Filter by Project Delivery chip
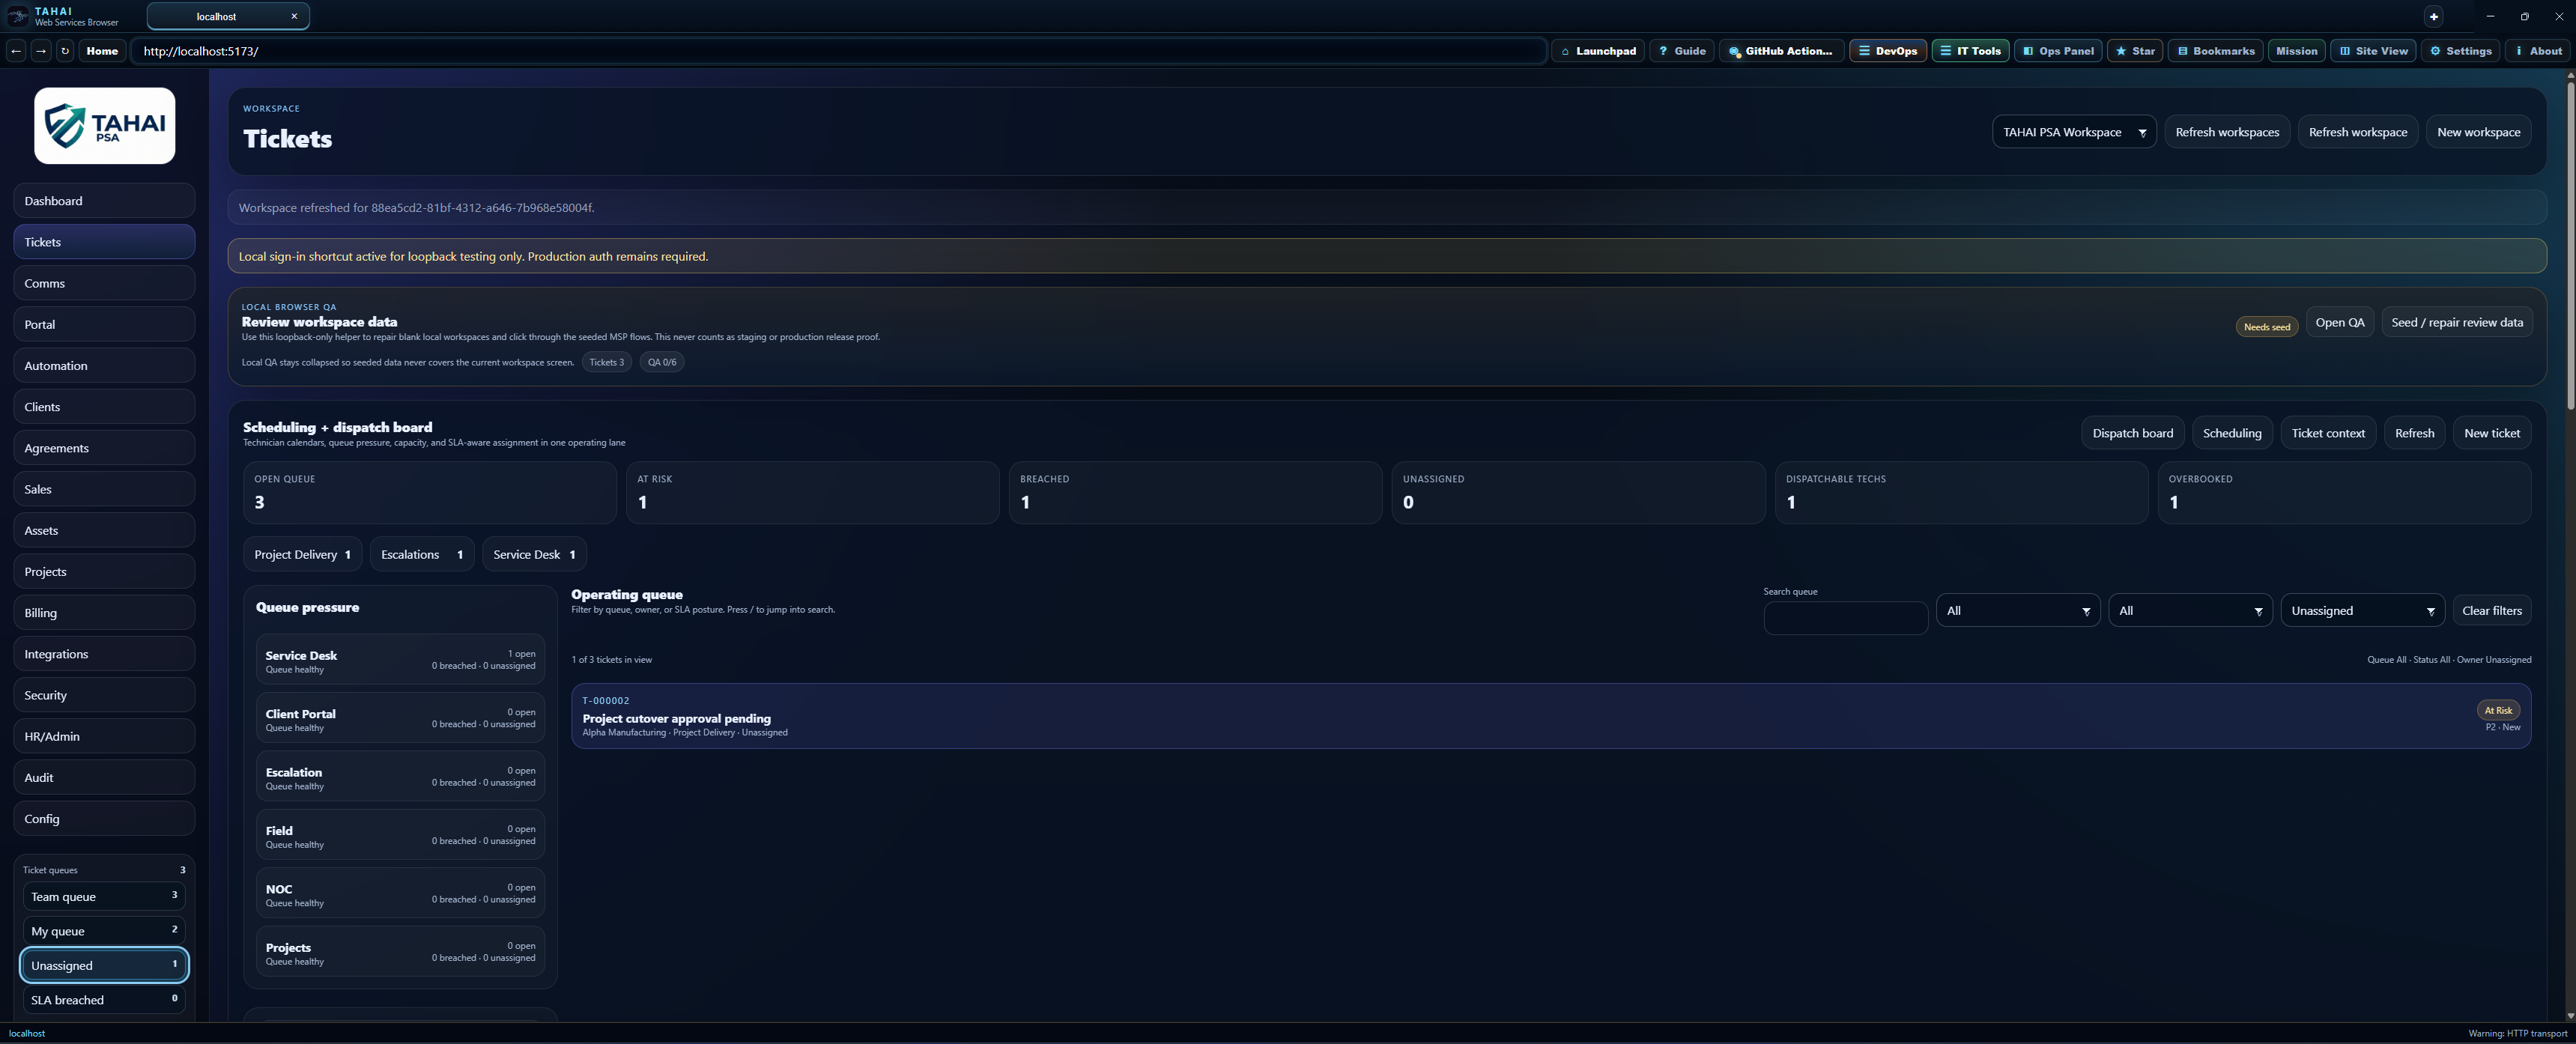 (x=302, y=554)
